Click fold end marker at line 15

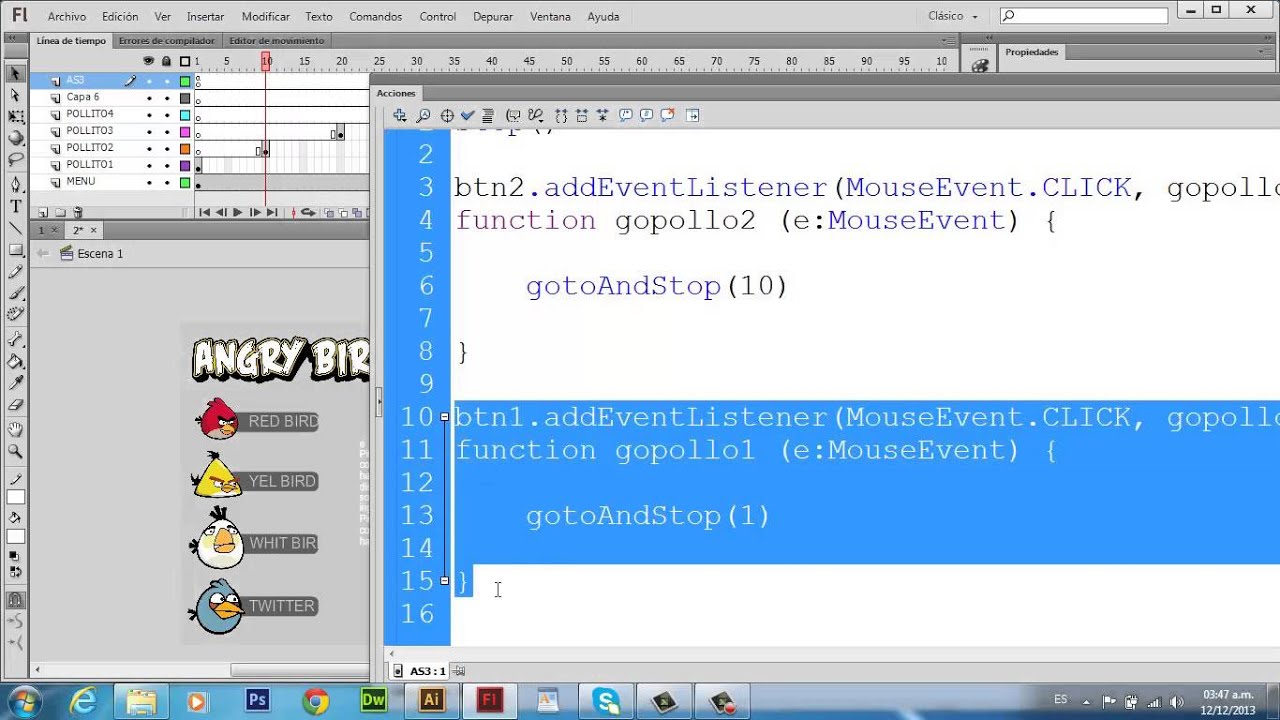(444, 580)
